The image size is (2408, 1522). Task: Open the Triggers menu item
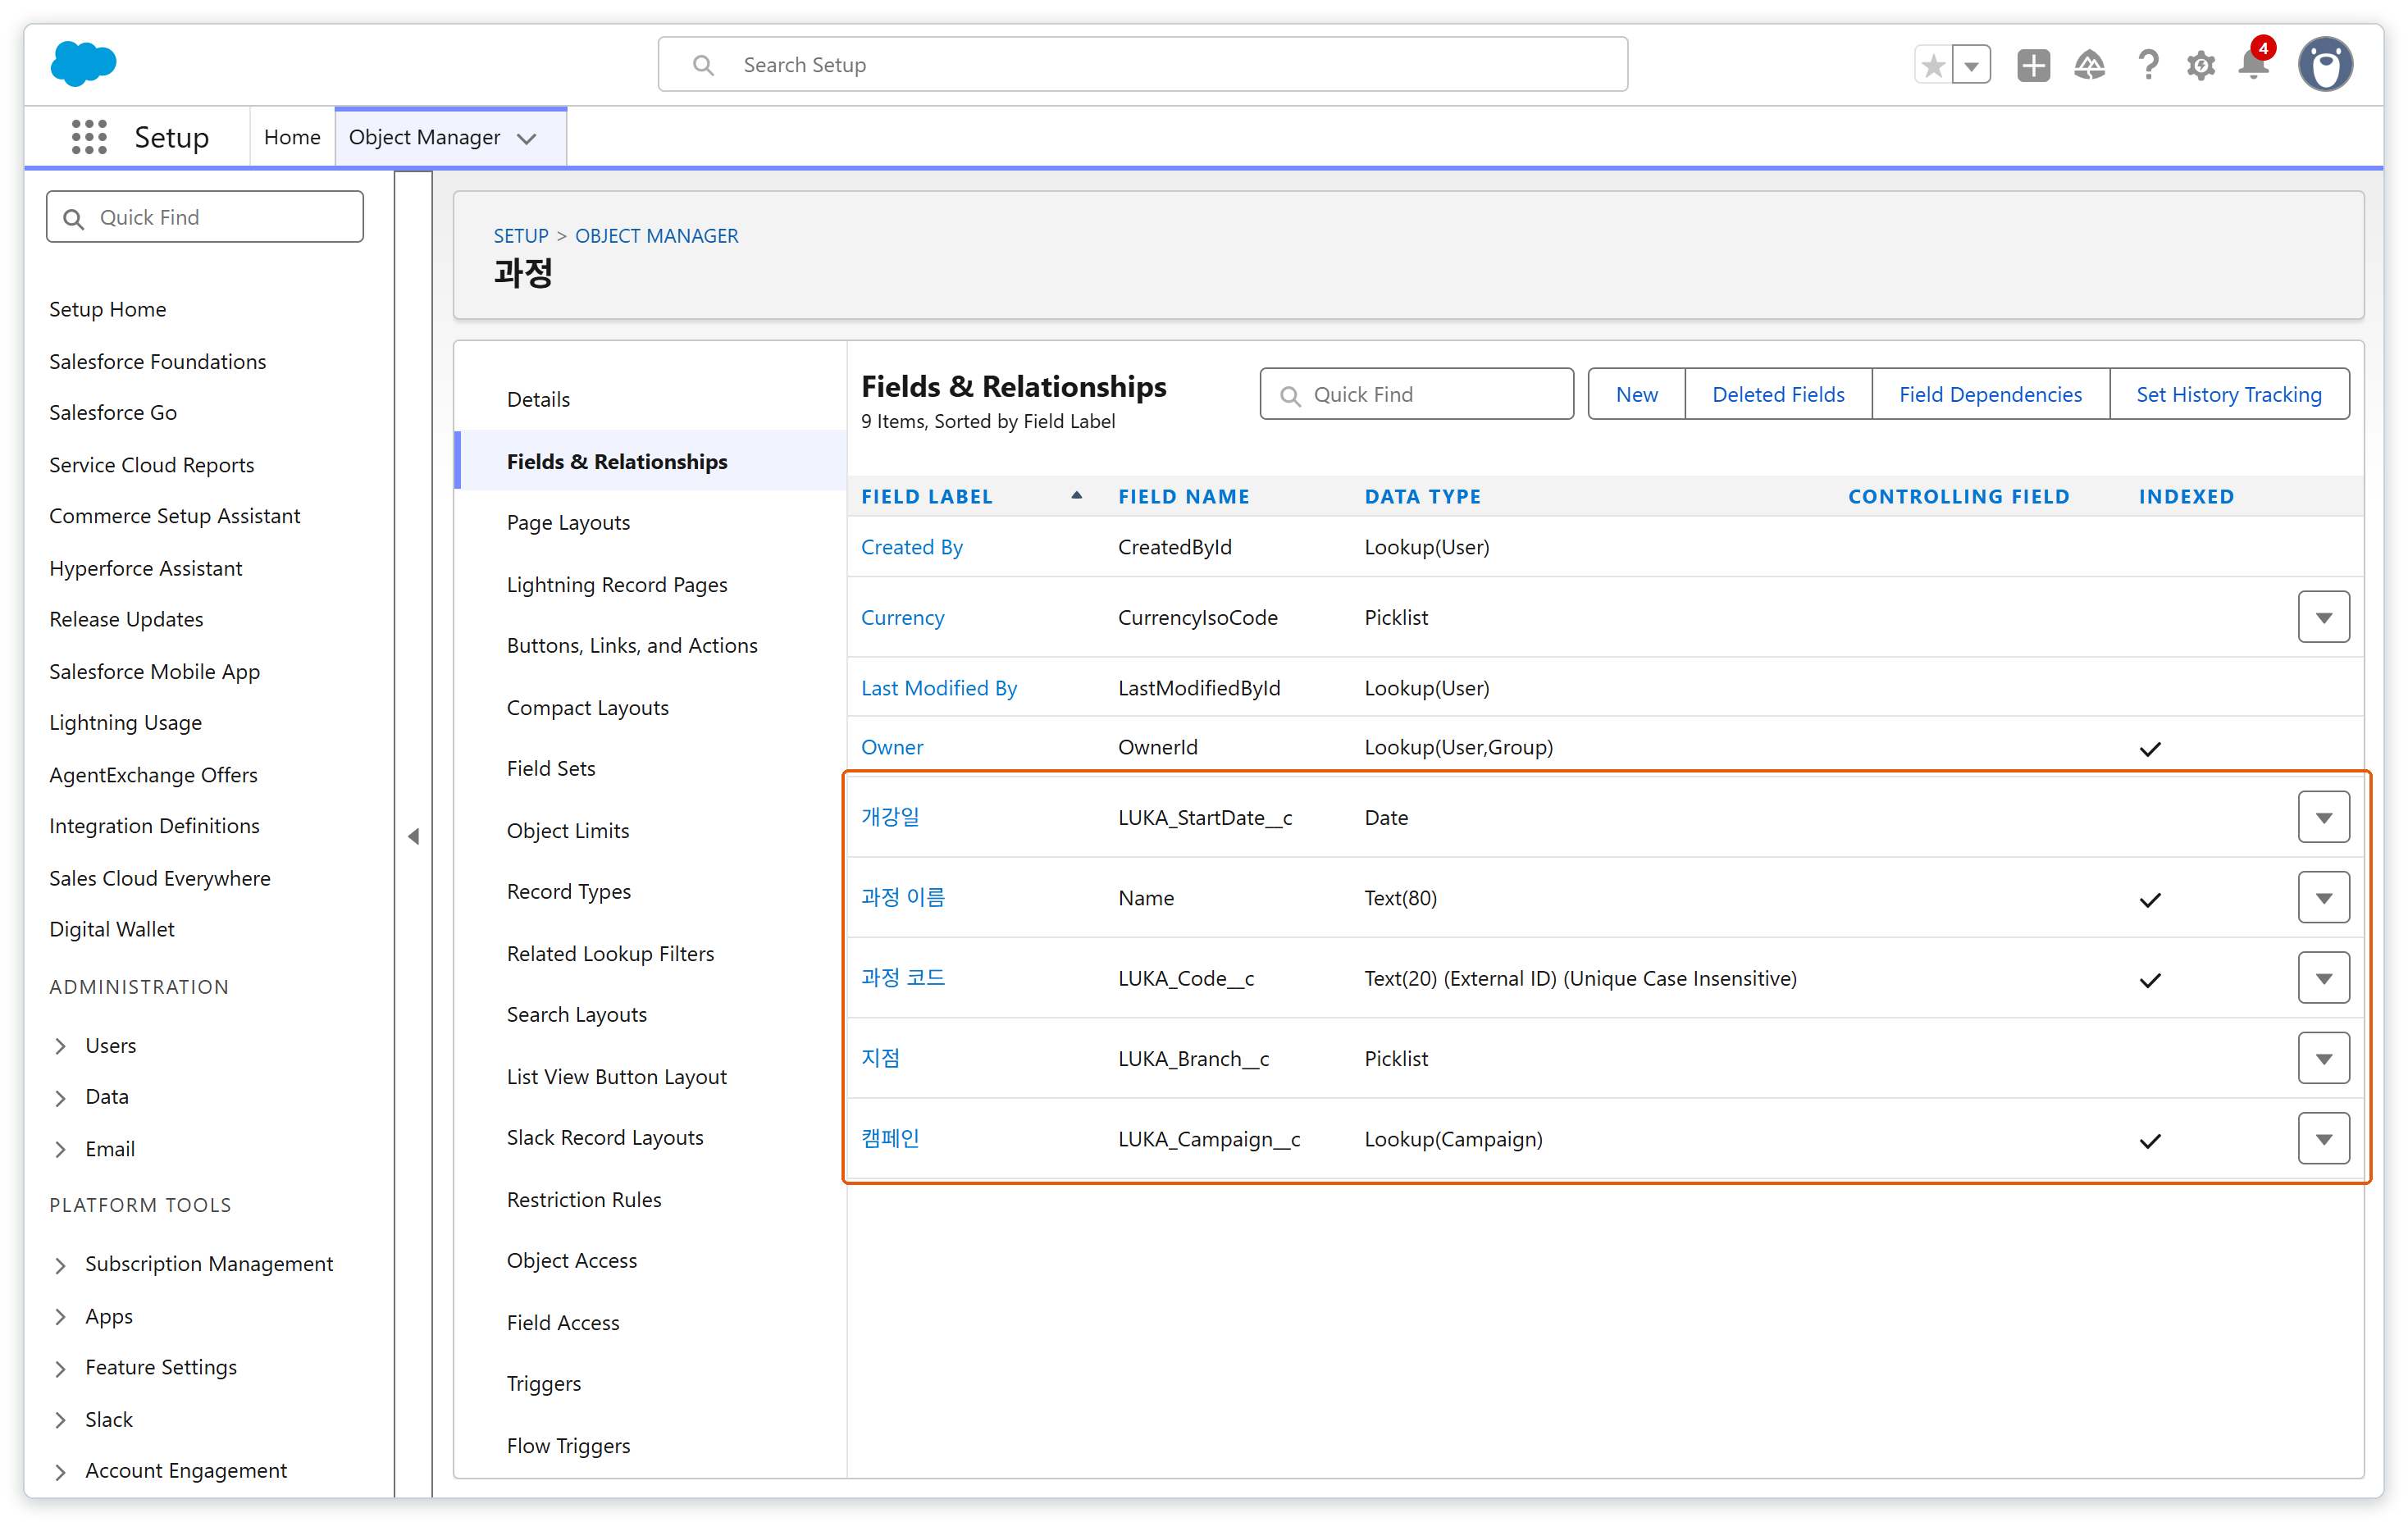pyautogui.click(x=543, y=1384)
